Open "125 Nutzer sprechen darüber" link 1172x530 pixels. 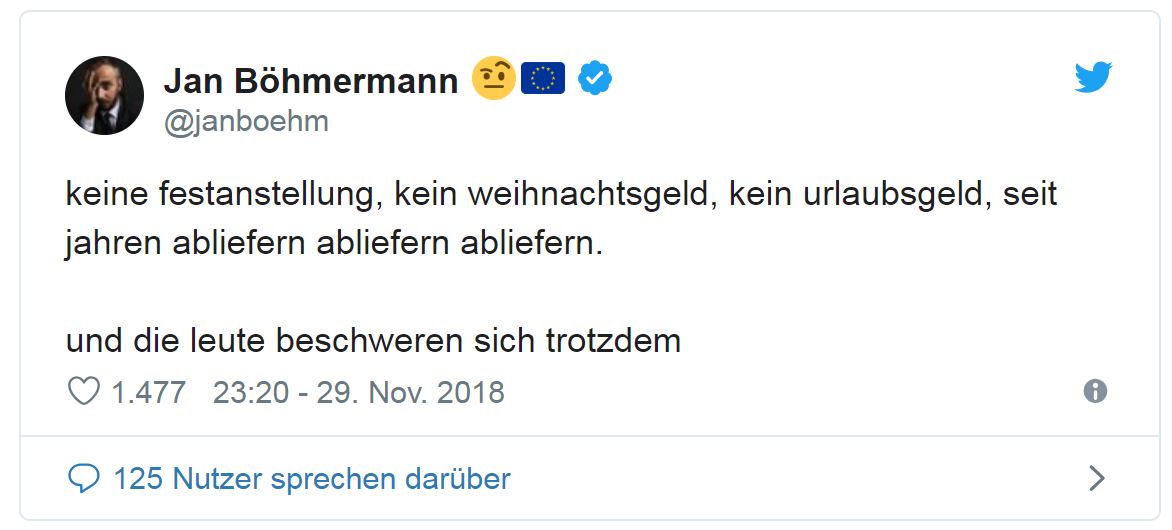[x=312, y=479]
